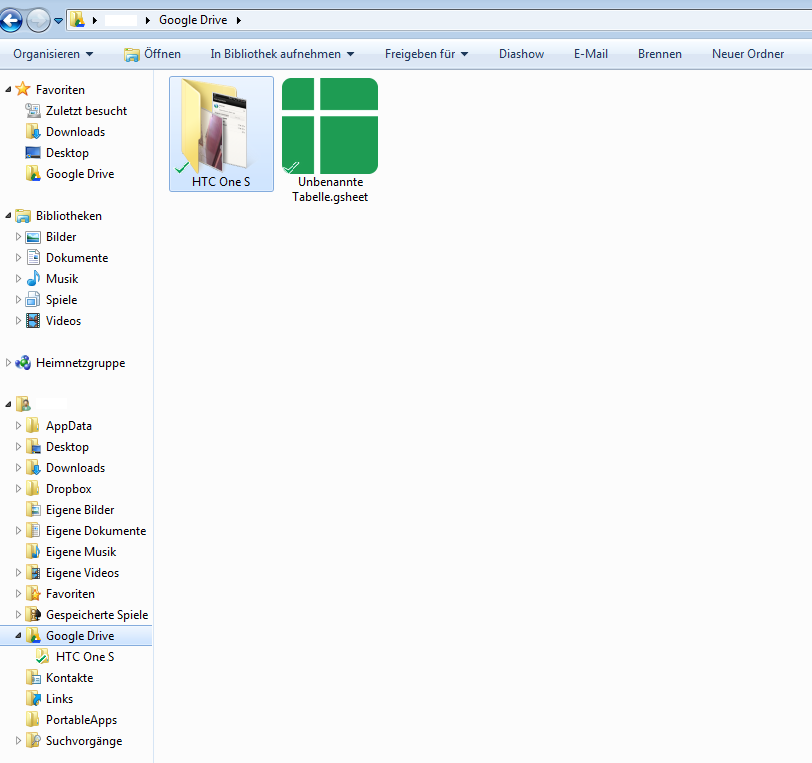Select the HTC One S folder thumbnail

221,134
